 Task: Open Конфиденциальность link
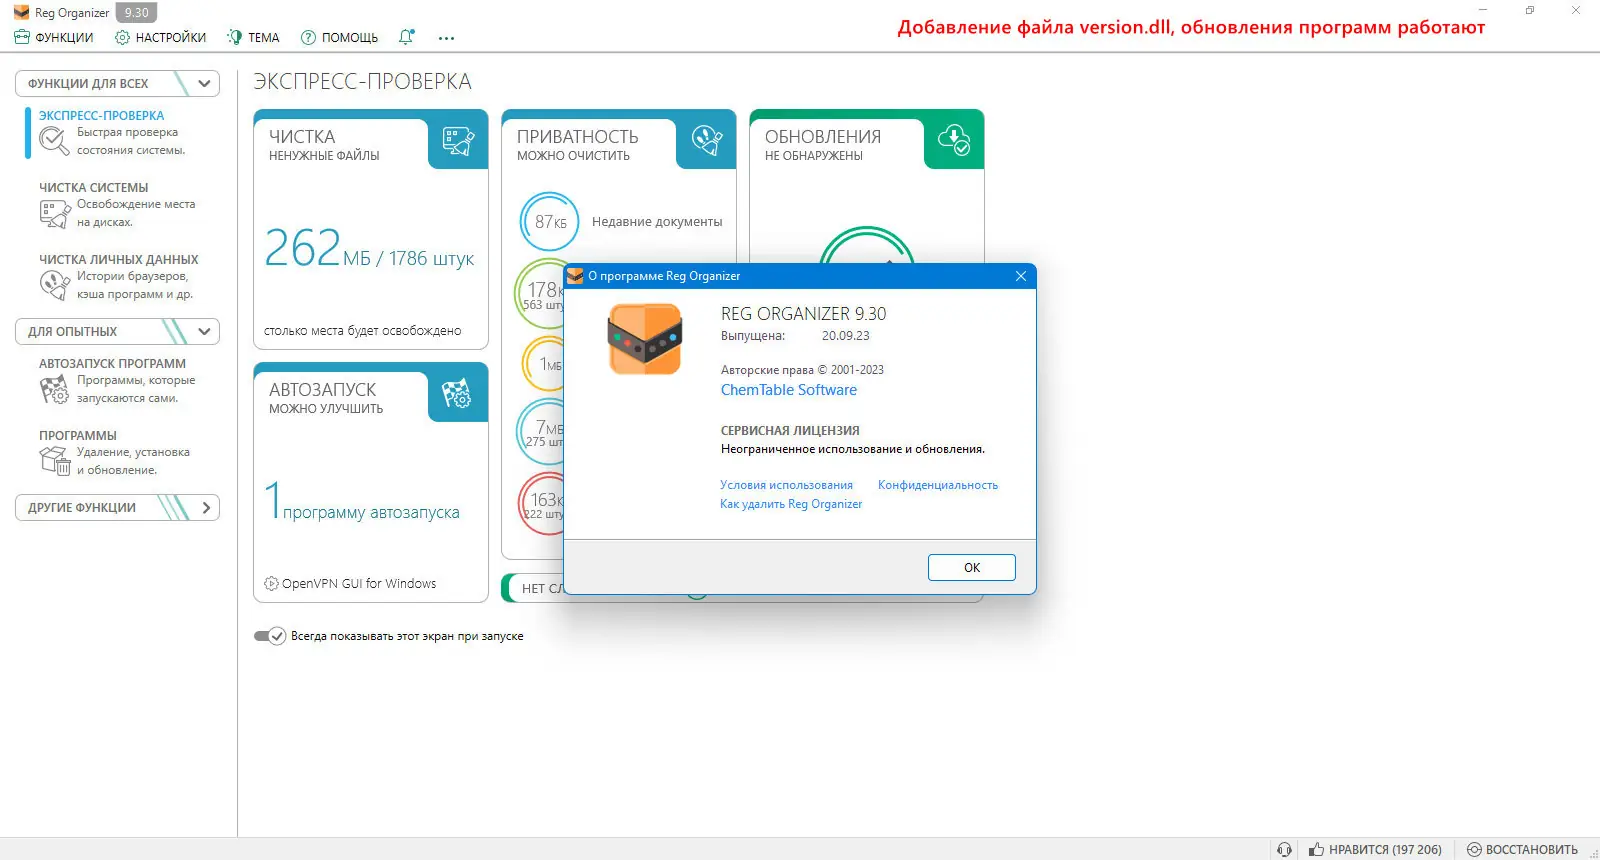[938, 485]
